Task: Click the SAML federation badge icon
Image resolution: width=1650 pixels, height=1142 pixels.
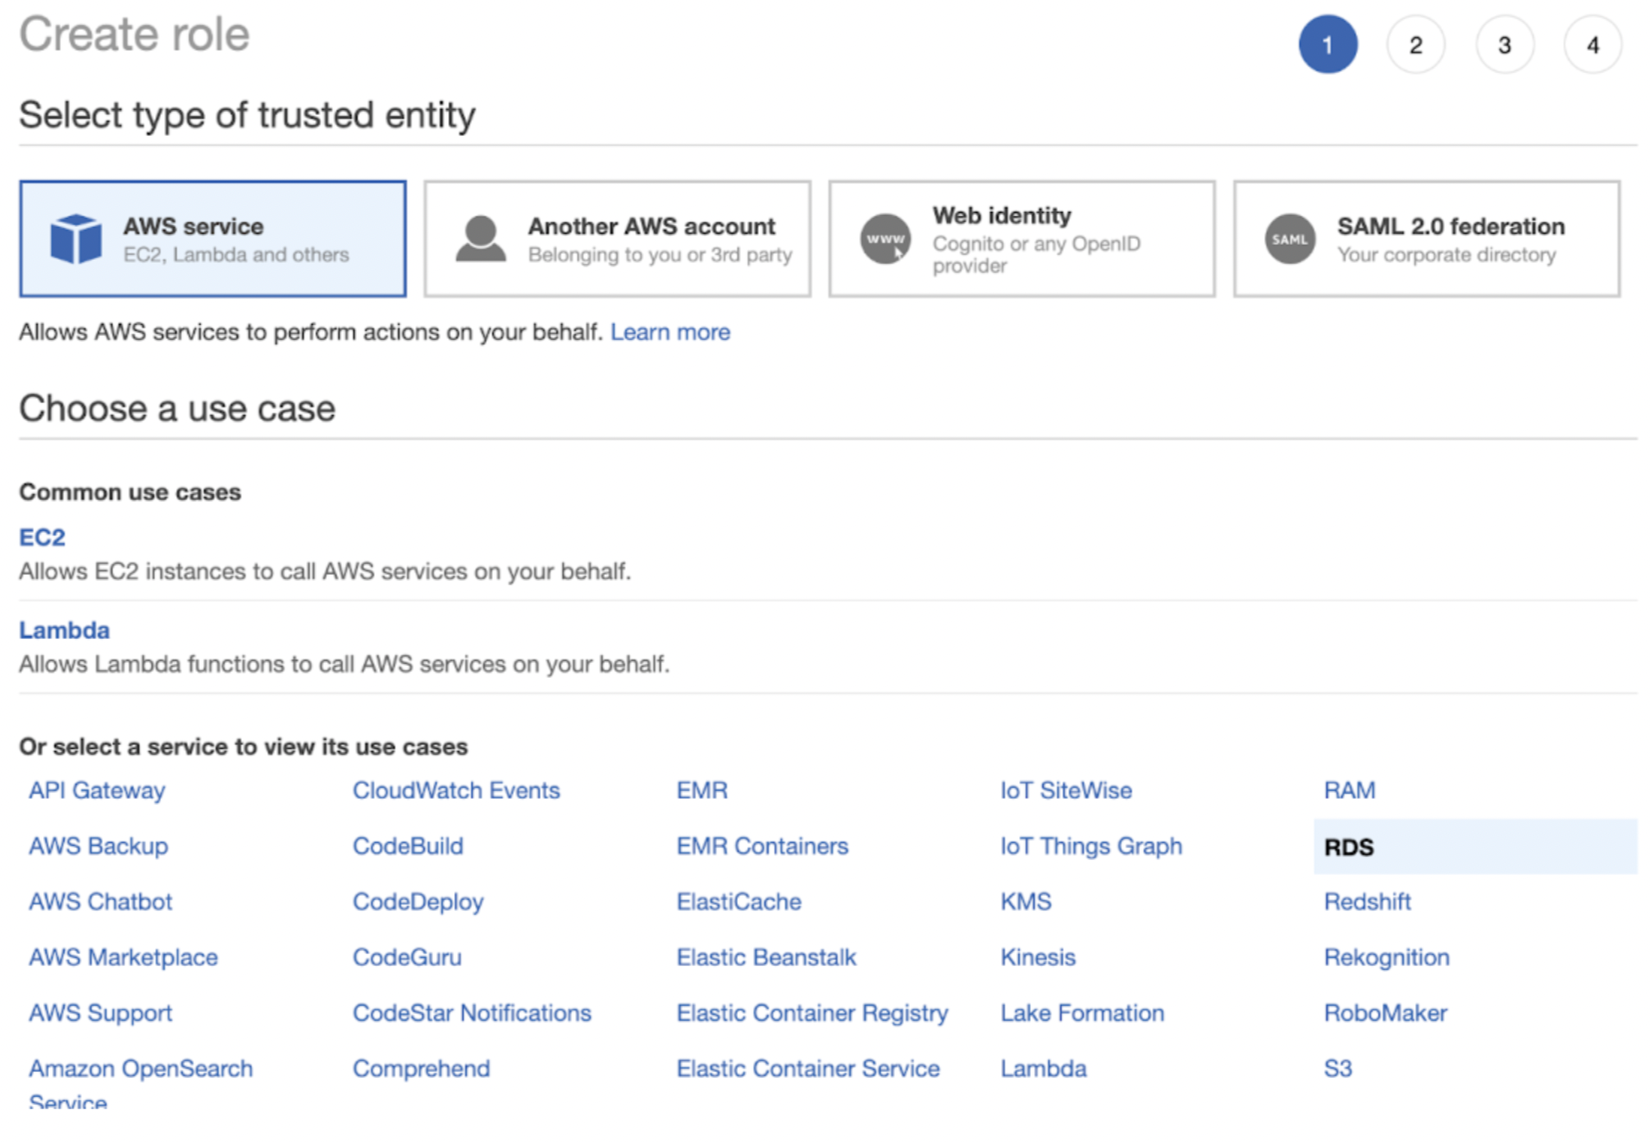Action: click(x=1290, y=239)
